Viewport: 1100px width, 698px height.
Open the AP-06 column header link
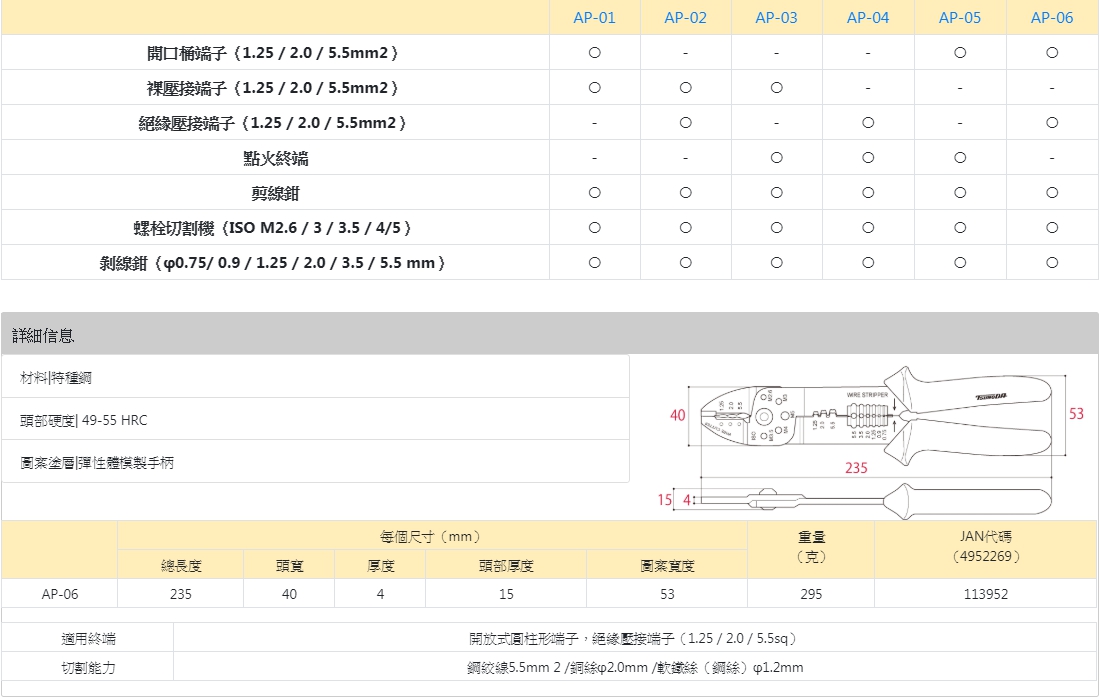[1052, 18]
